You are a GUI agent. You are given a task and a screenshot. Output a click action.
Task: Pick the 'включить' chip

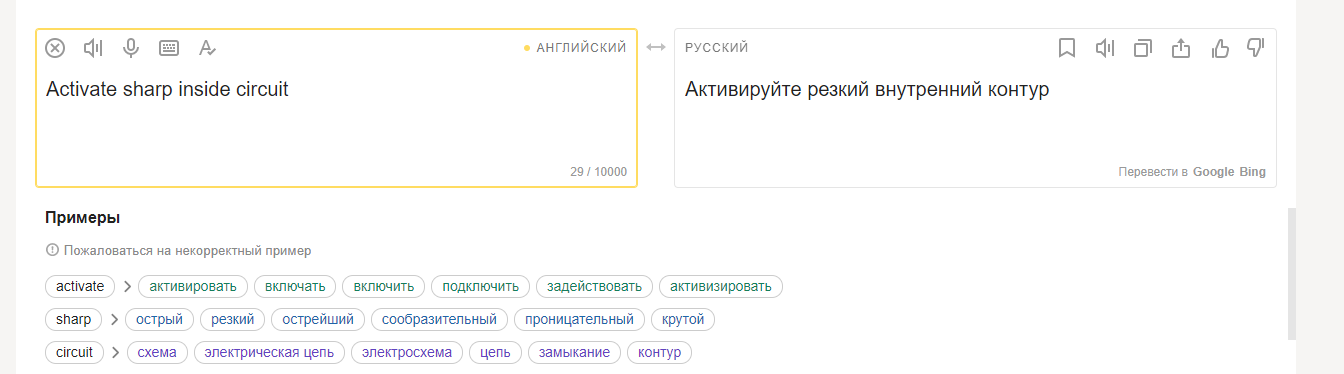pyautogui.click(x=384, y=286)
